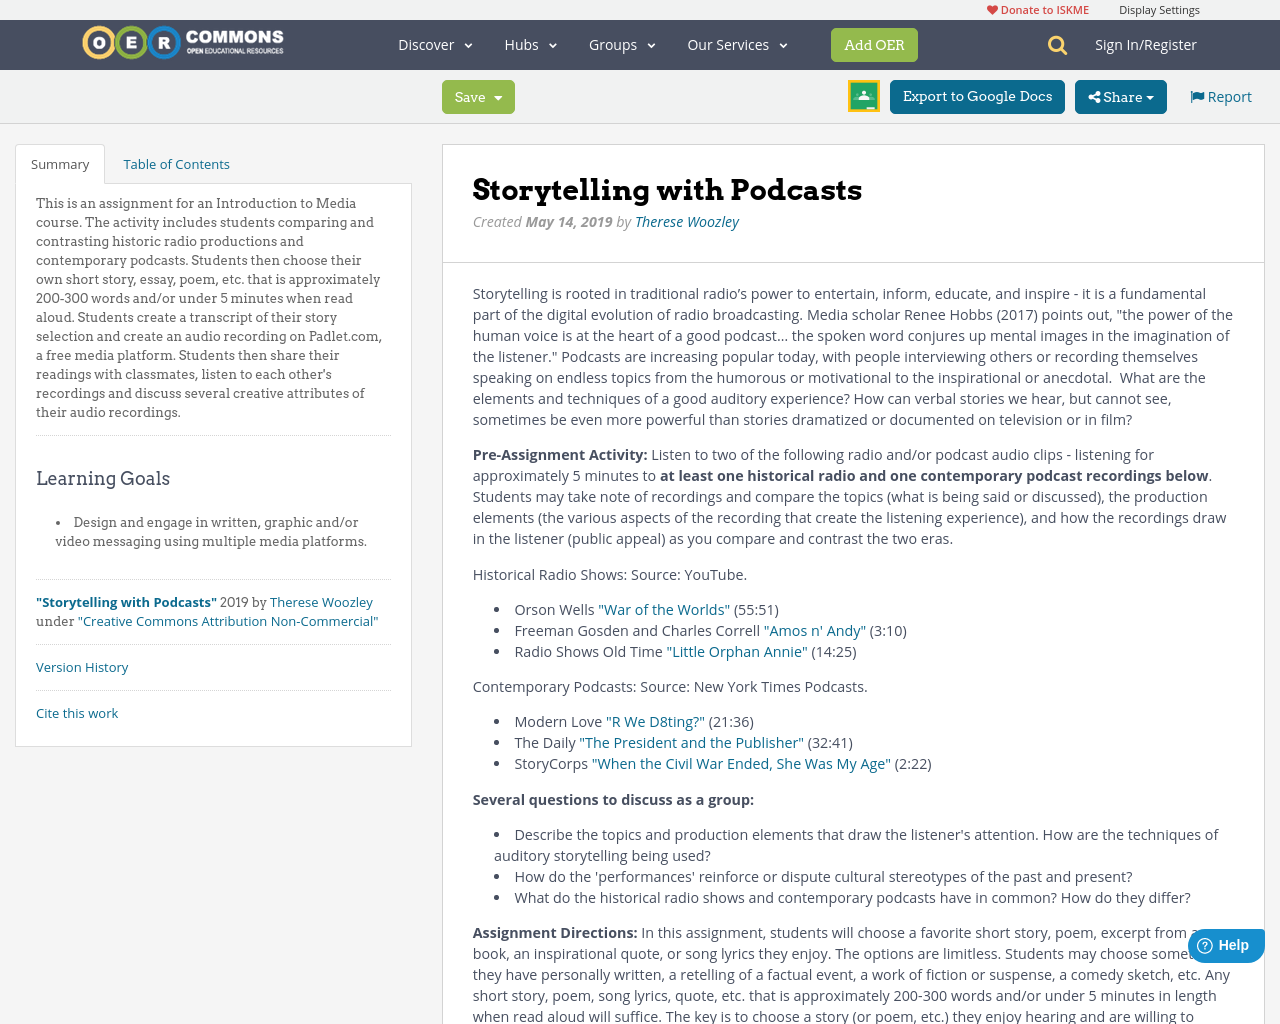Open the 'War of the Worlds' recording link
The image size is (1280, 1024).
(x=664, y=608)
